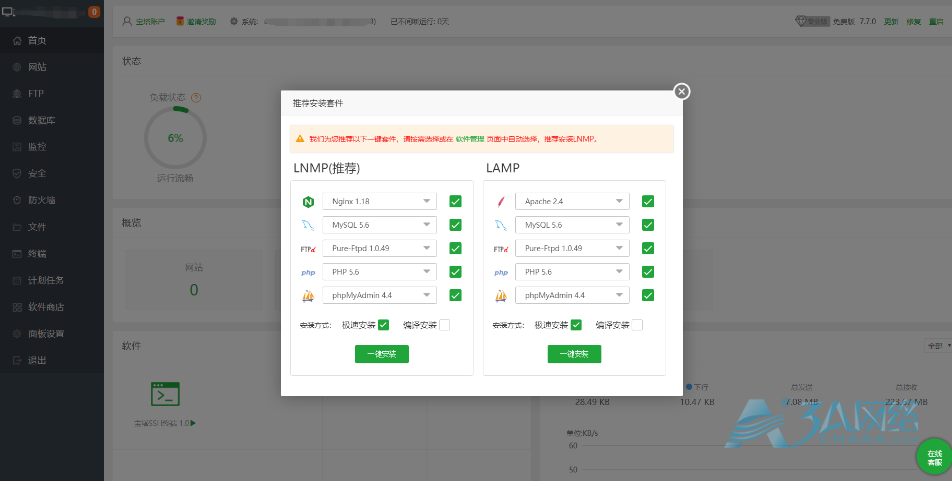Open LNMP Pure-Ftpd 1.0.49 dropdown
Image resolution: width=952 pixels, height=481 pixels.
coord(379,248)
